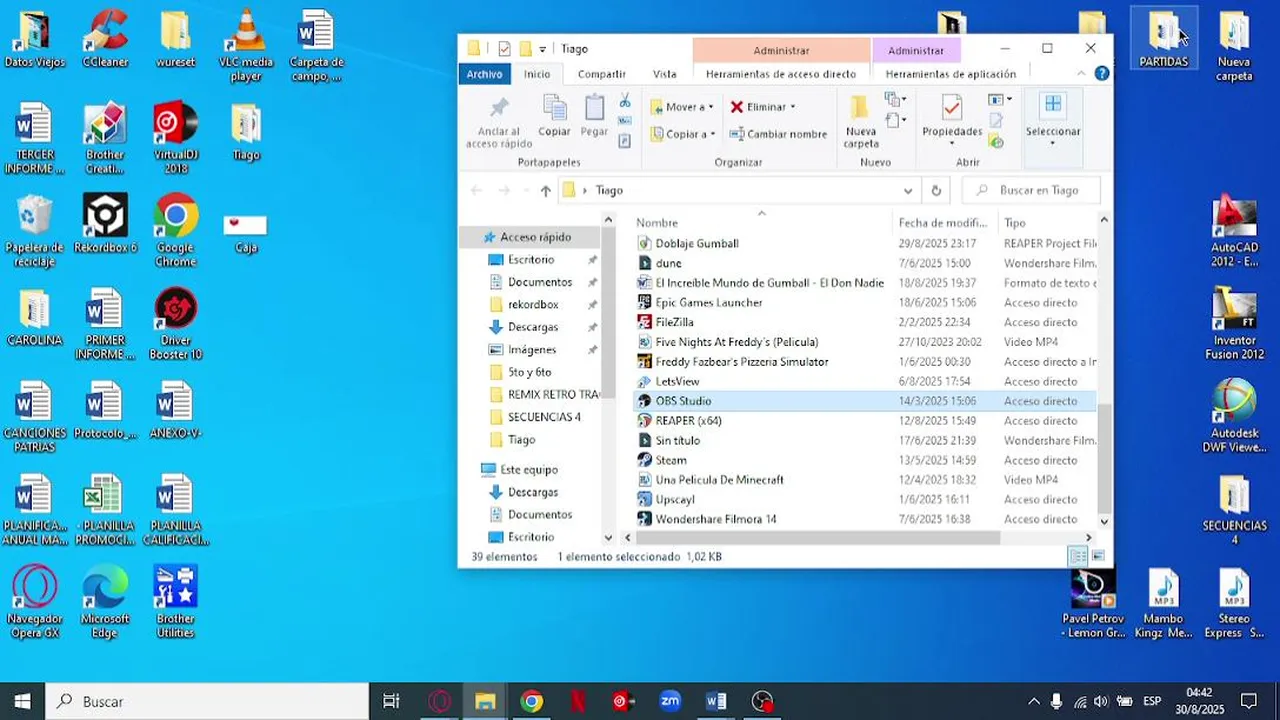Viewport: 1280px width, 720px height.
Task: Open the Eliminar dropdown arrow
Action: 793,107
